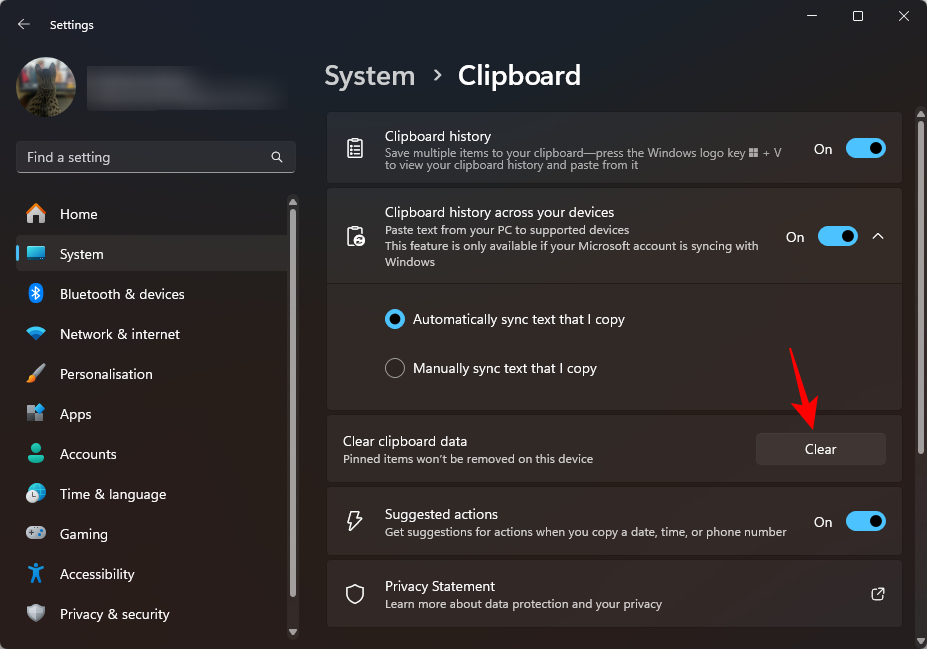Screen dimensions: 927x649
Task: Click System in the breadcrumb
Action: coord(369,76)
